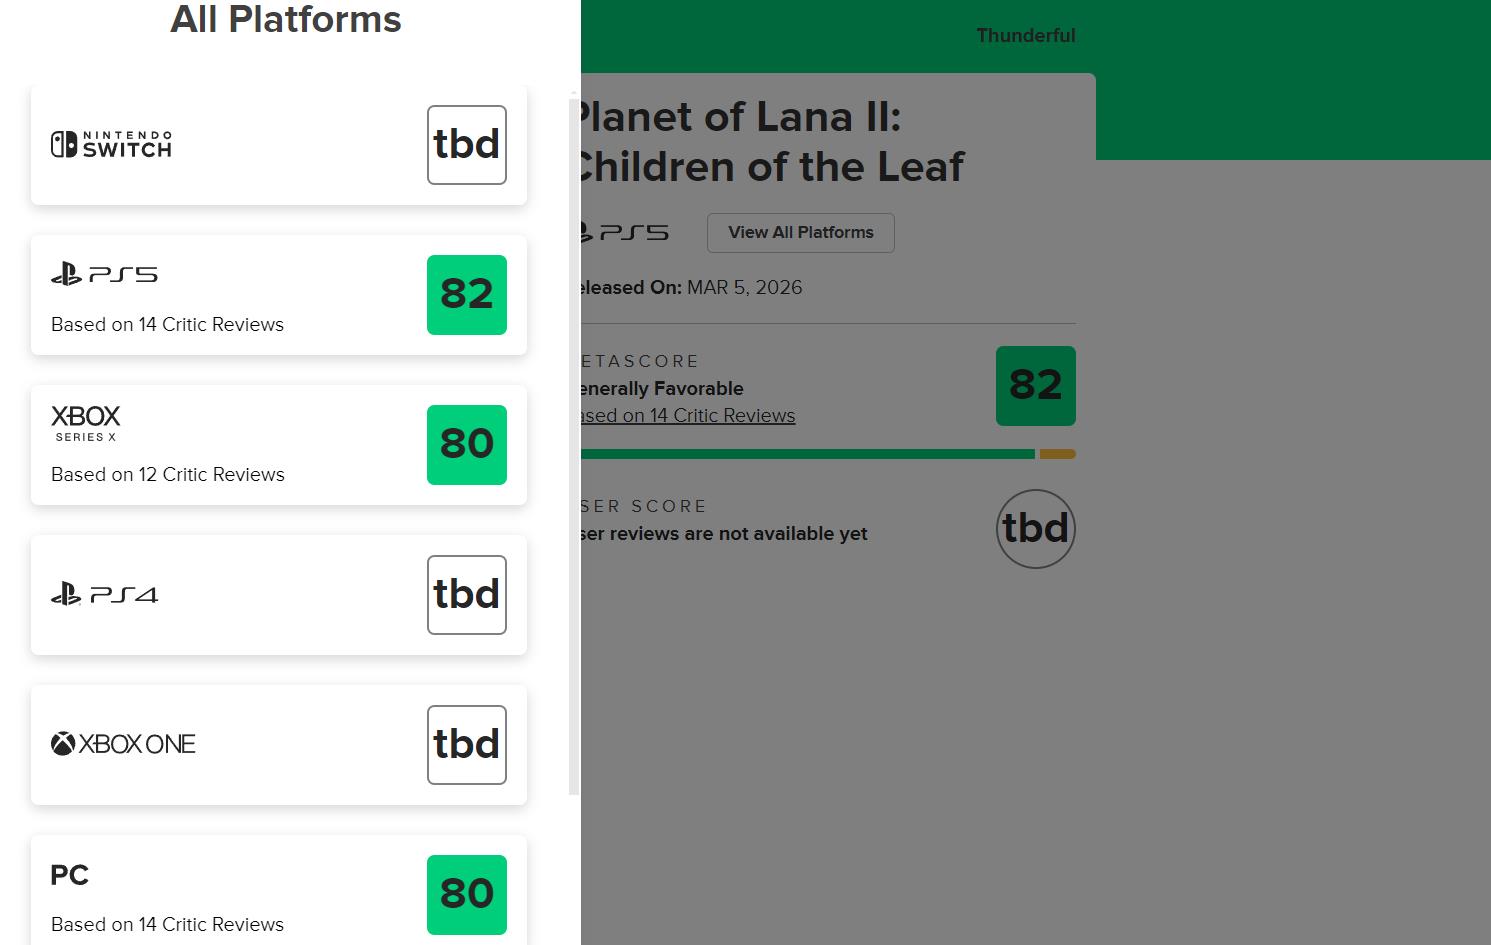The image size is (1491, 945).
Task: Click the PC score badge 80
Action: (467, 894)
